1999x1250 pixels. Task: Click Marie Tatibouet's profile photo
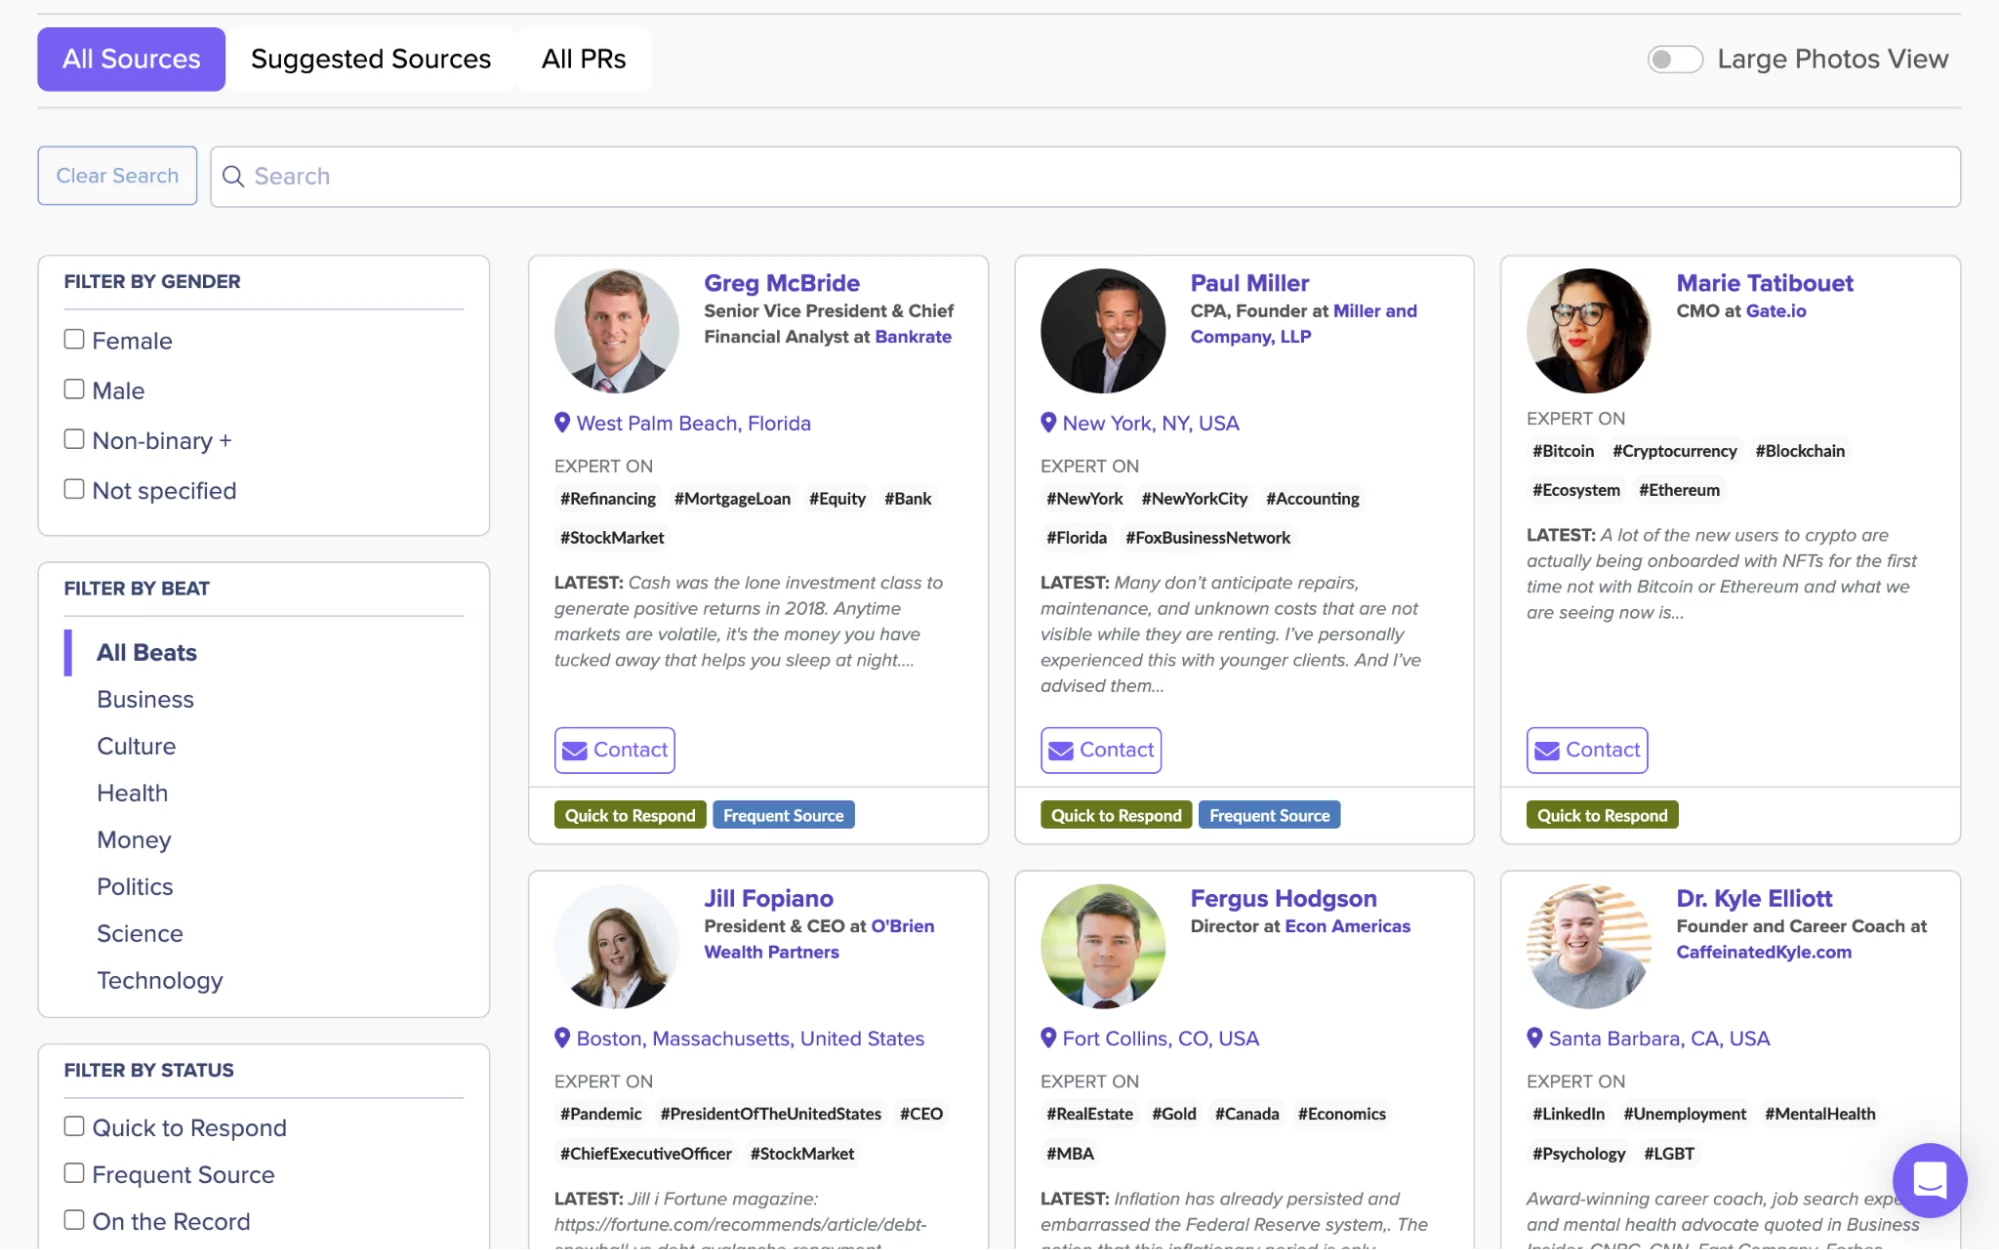[x=1588, y=331]
